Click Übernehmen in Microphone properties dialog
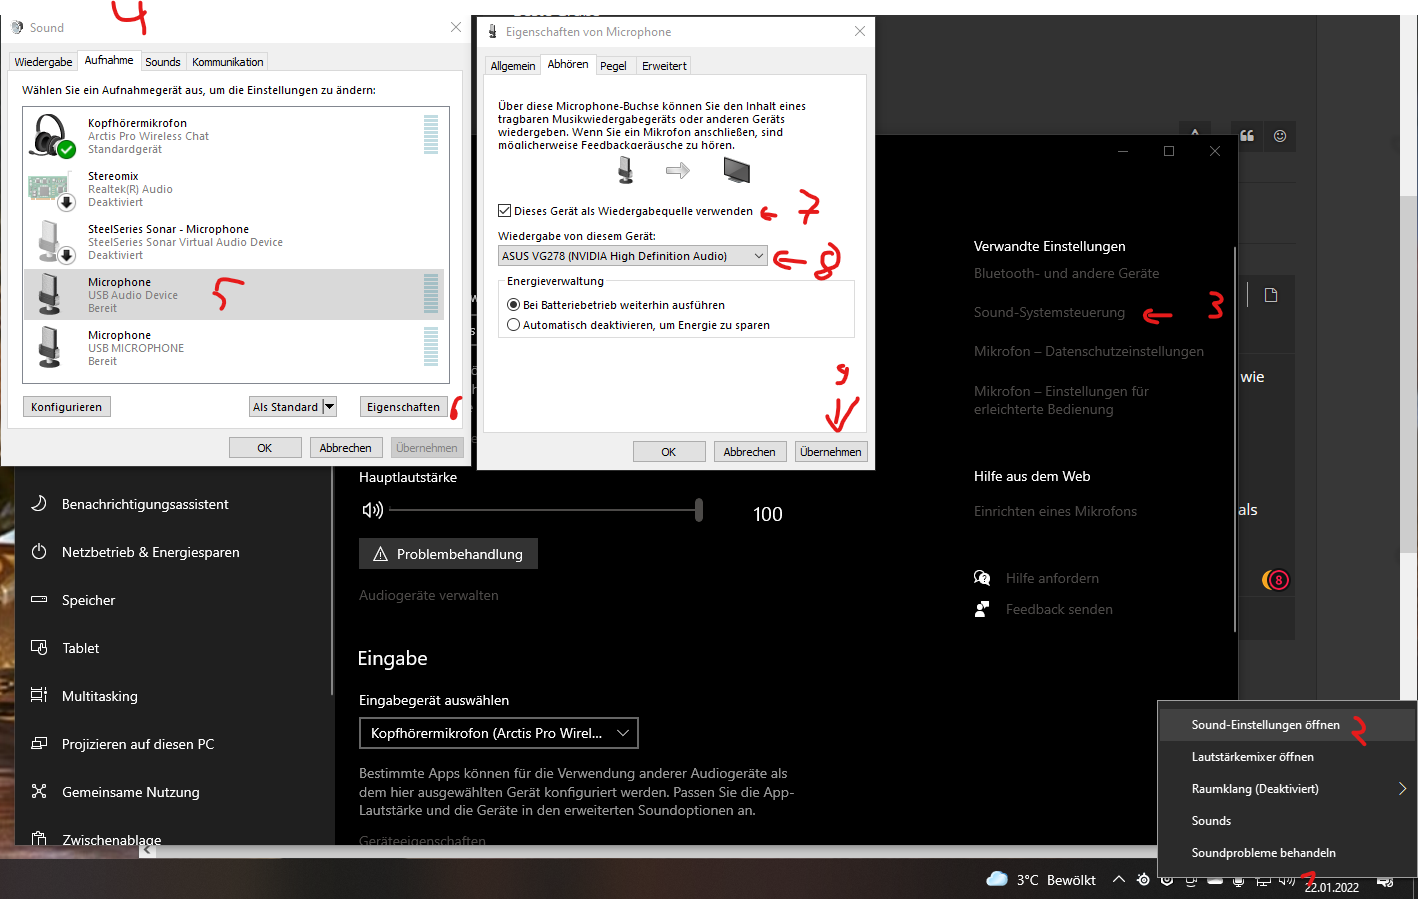The width and height of the screenshot is (1418, 899). [x=830, y=452]
